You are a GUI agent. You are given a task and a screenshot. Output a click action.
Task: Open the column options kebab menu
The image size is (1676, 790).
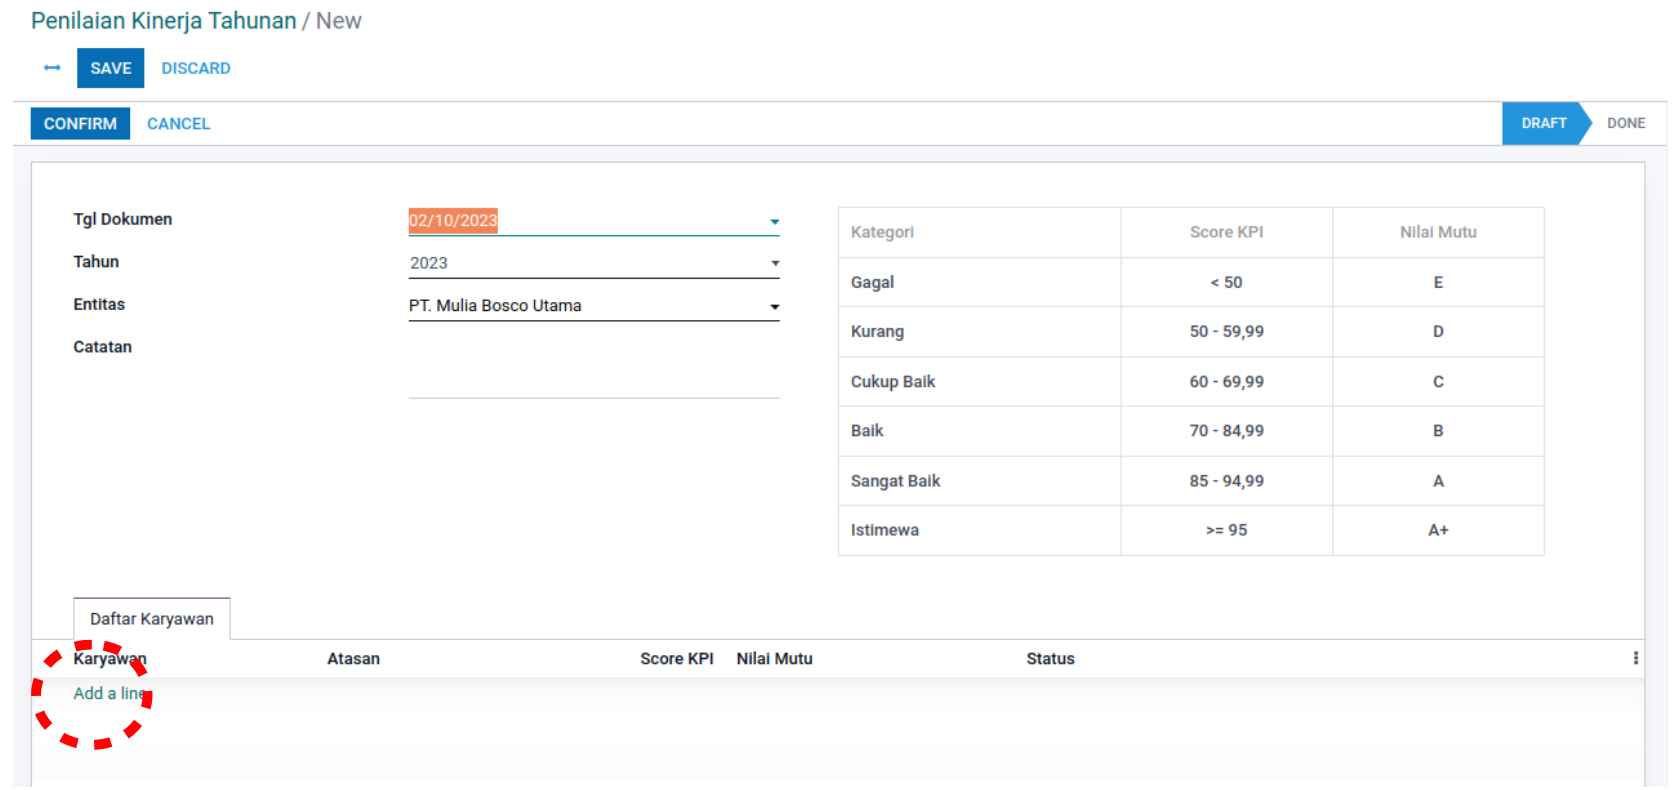click(1635, 658)
